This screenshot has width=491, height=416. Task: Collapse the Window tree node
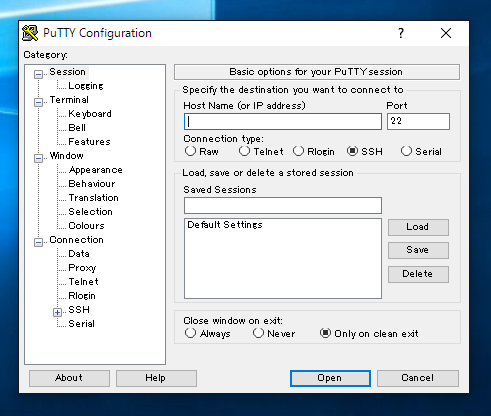pos(38,158)
